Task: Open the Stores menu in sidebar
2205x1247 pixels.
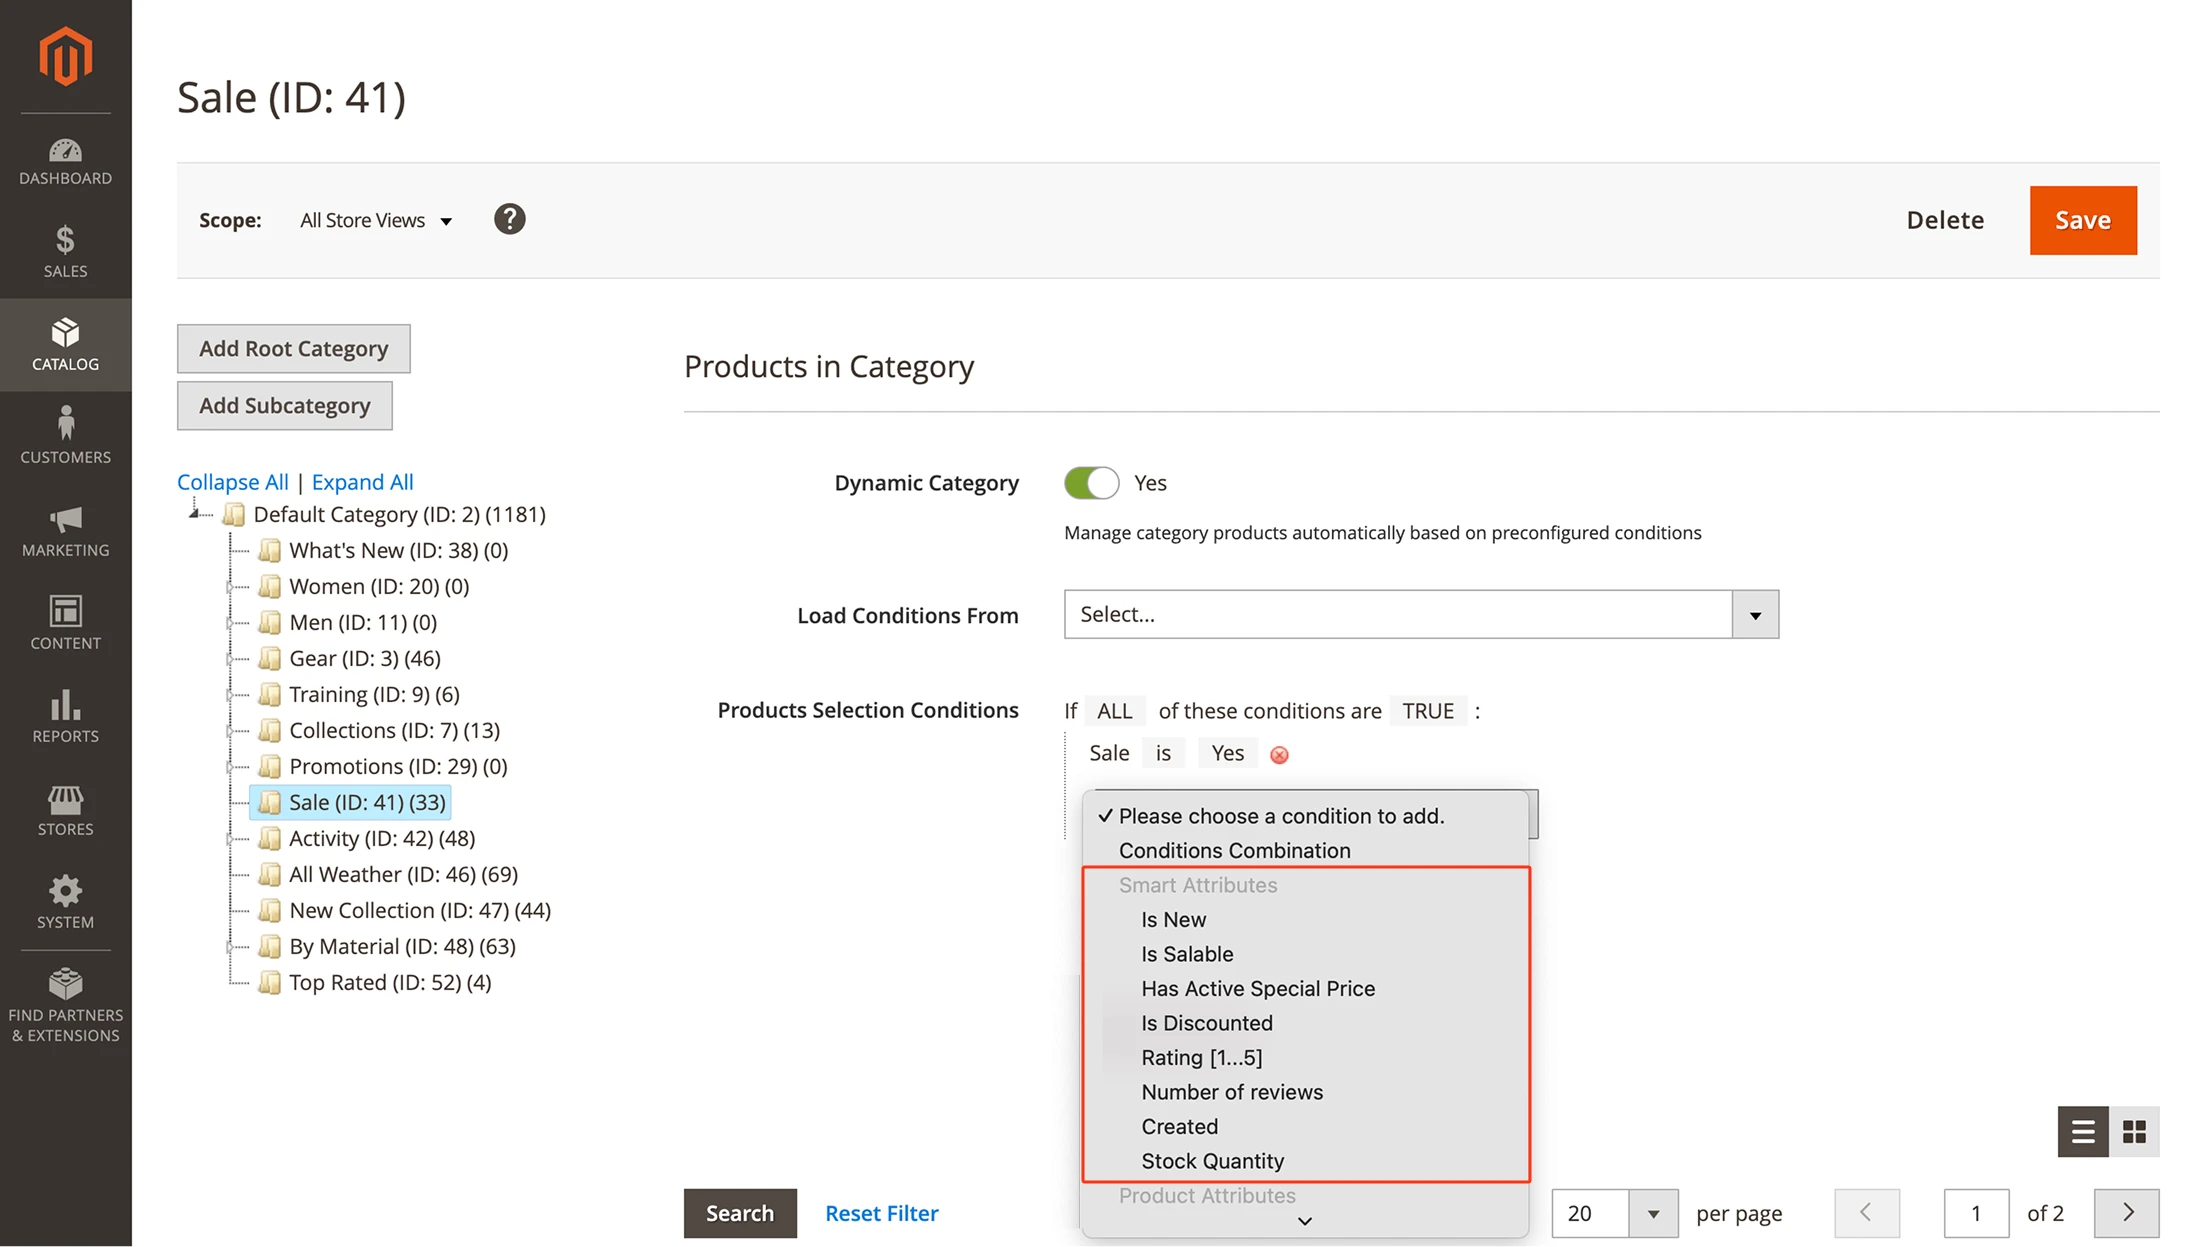Action: coord(65,806)
